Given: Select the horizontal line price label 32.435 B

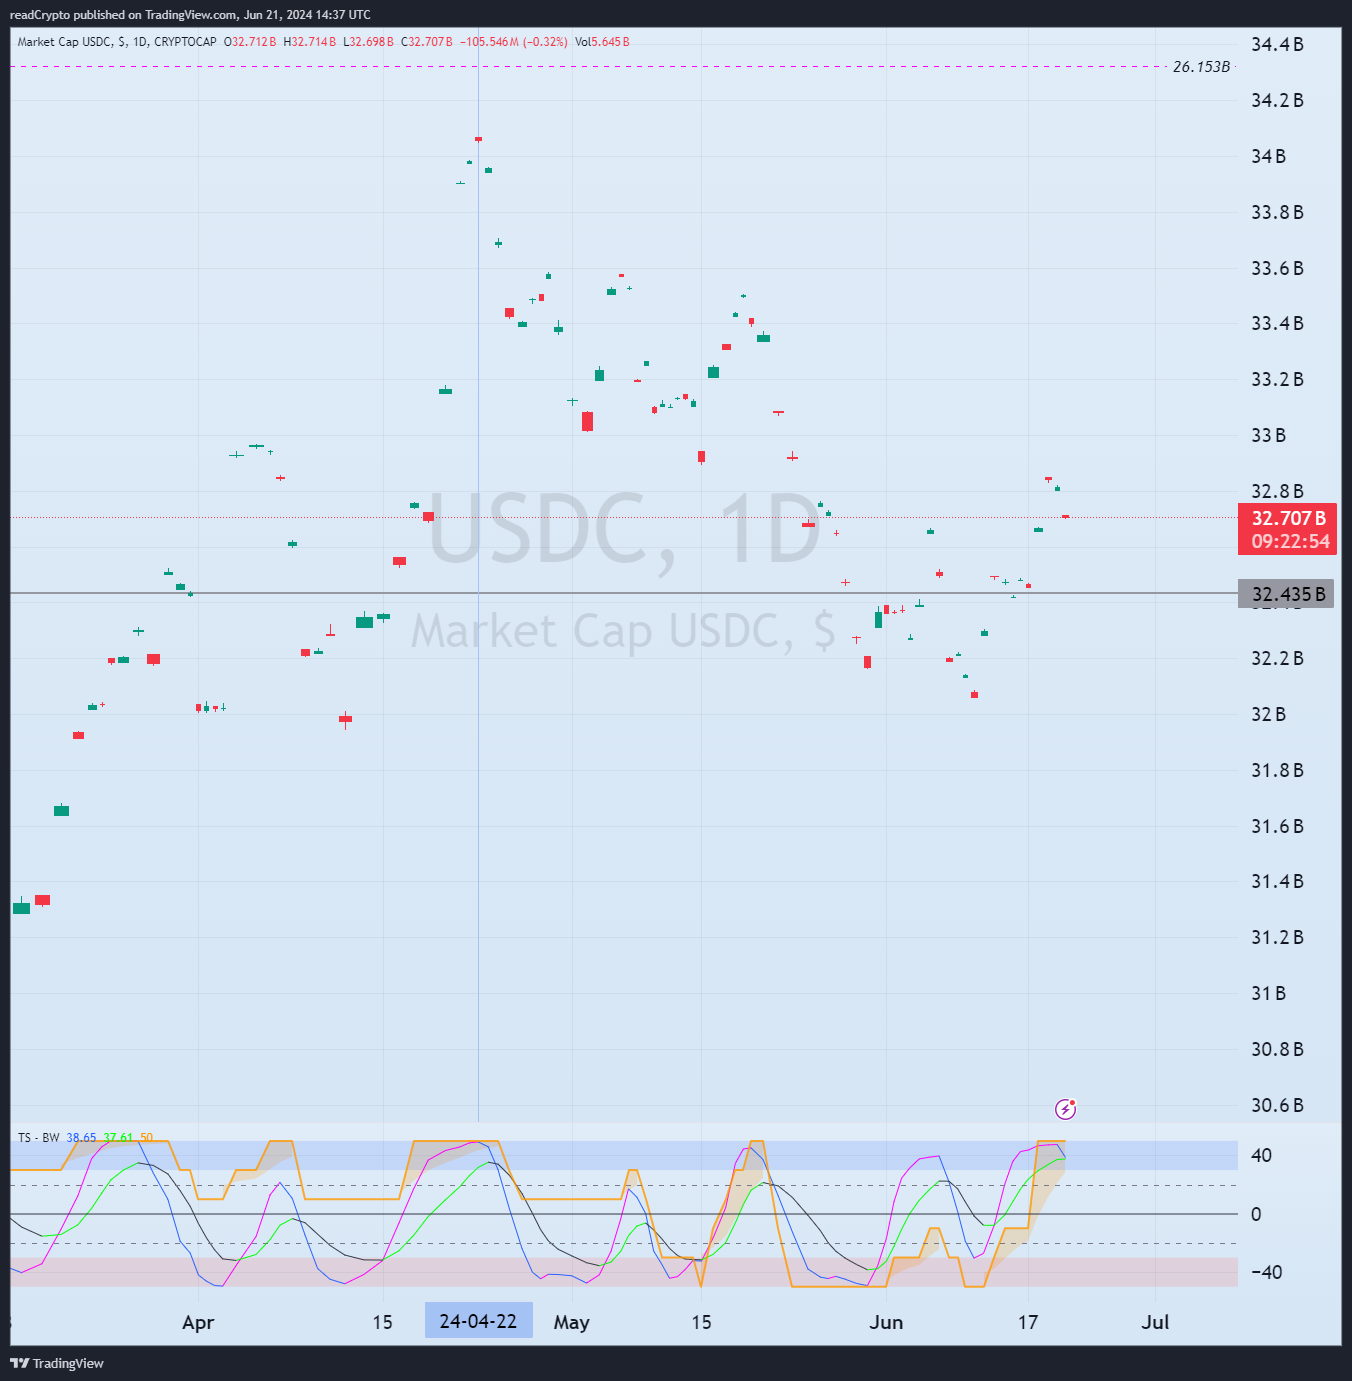Looking at the screenshot, I should 1288,594.
